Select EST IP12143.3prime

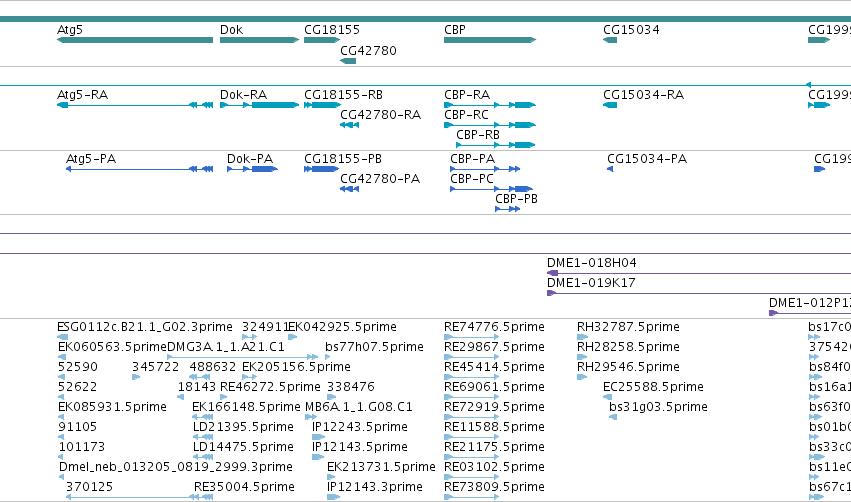(333, 497)
